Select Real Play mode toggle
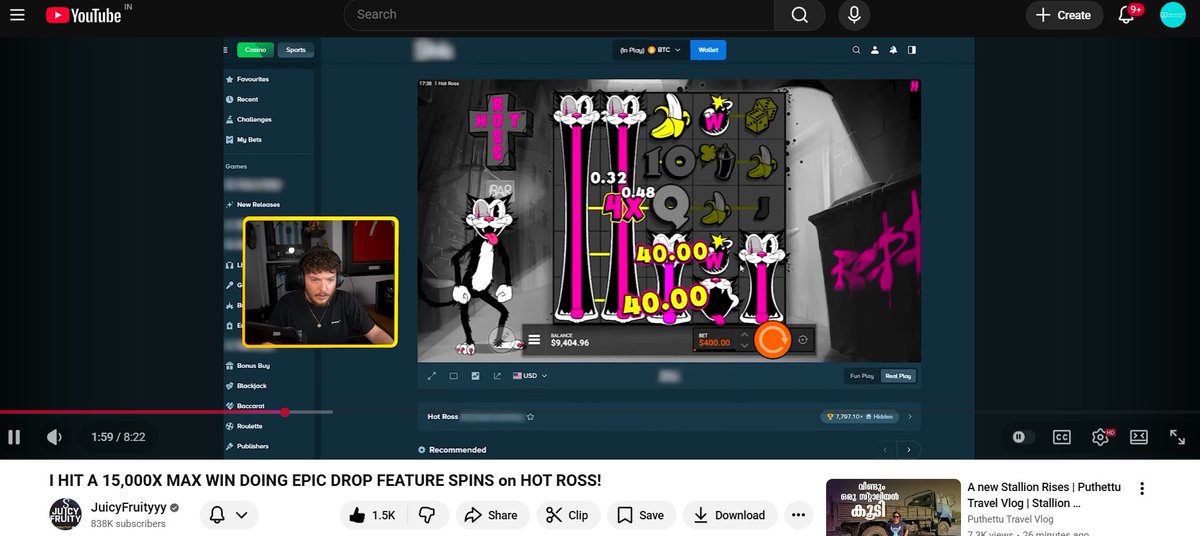 898,376
